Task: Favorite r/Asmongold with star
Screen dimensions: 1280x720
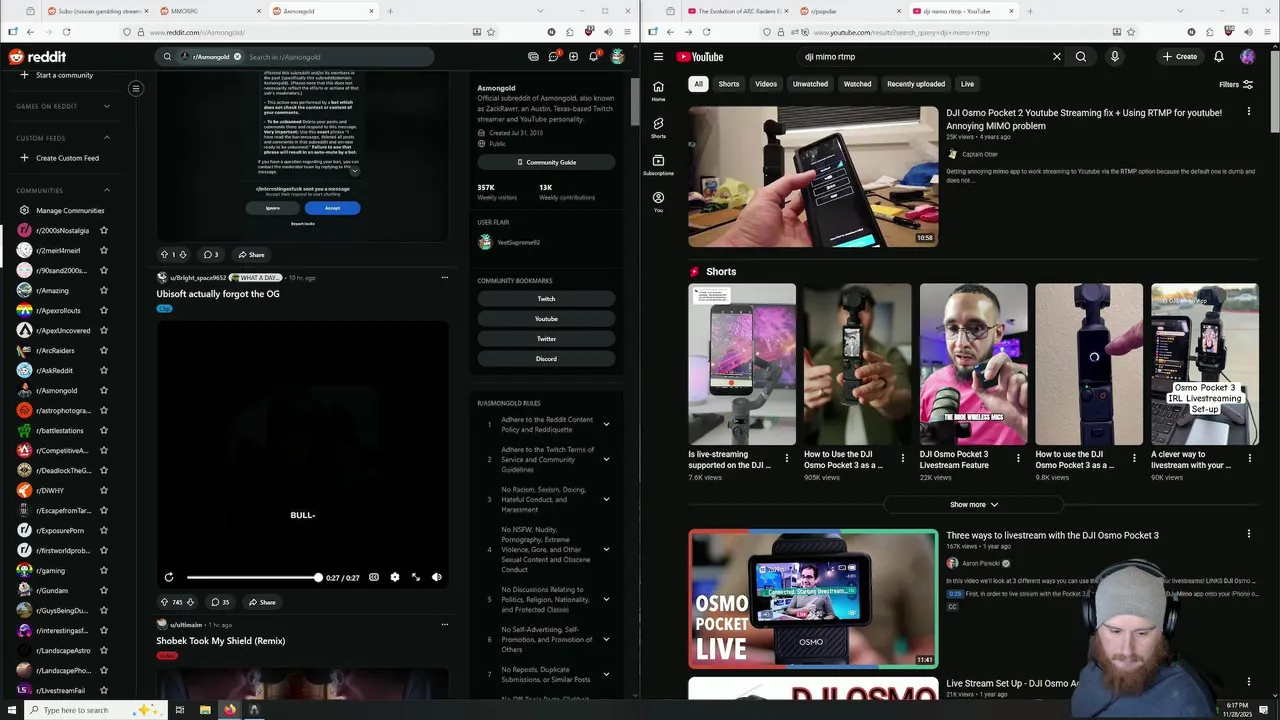Action: point(104,390)
